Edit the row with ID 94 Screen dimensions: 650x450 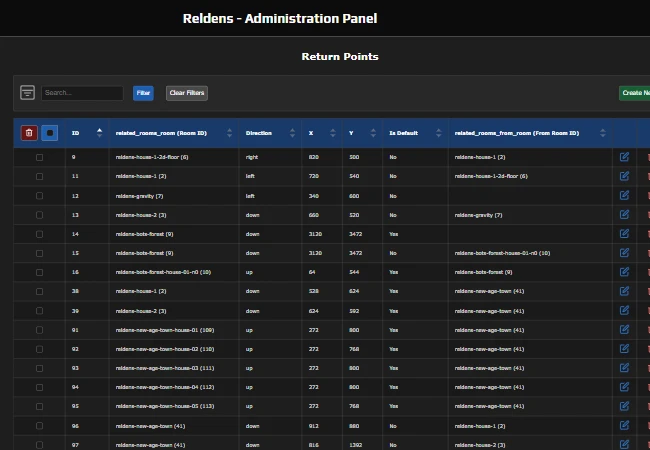pyautogui.click(x=624, y=387)
